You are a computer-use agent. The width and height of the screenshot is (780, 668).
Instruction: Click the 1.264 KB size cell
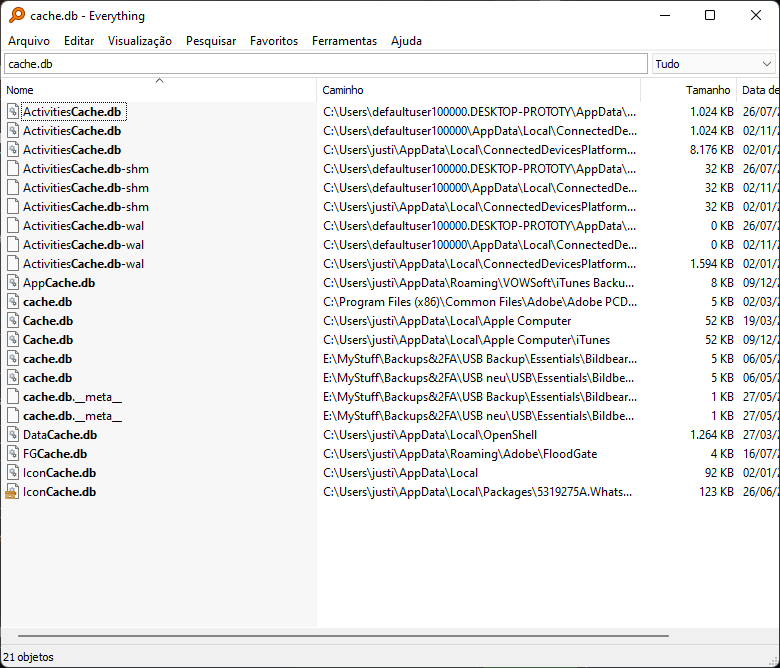coord(711,435)
